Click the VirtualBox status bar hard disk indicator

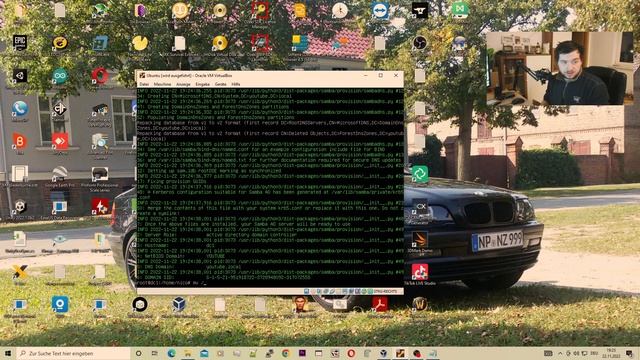(x=307, y=291)
